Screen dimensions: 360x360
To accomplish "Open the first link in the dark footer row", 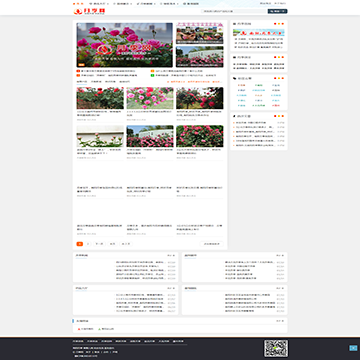I will click(78, 341).
